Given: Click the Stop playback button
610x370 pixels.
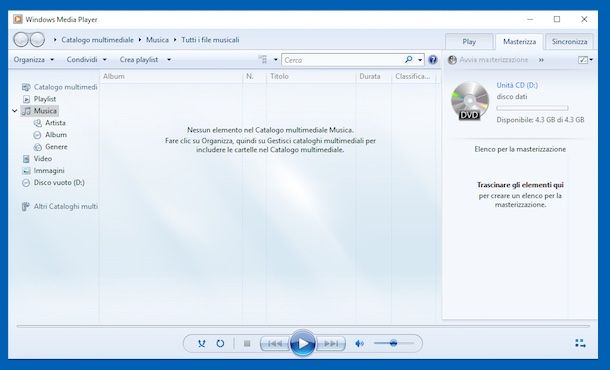Looking at the screenshot, I should coord(247,344).
